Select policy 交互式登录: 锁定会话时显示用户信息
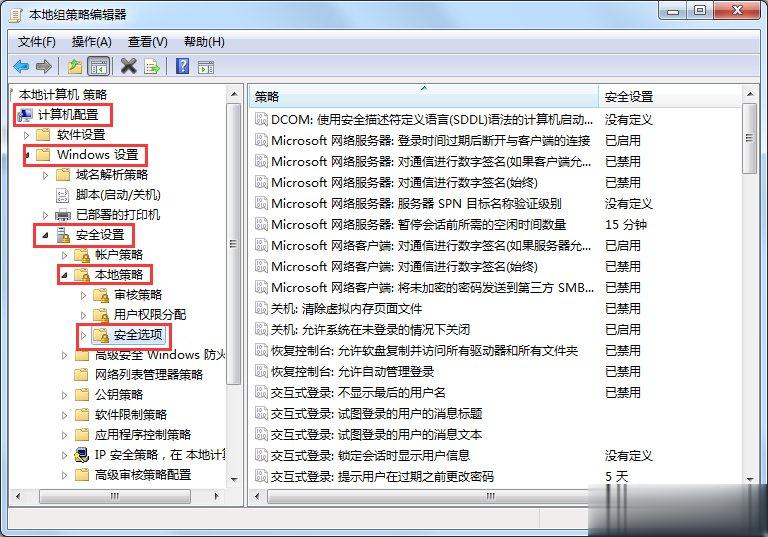Viewport: 768px width, 537px height. 370,456
